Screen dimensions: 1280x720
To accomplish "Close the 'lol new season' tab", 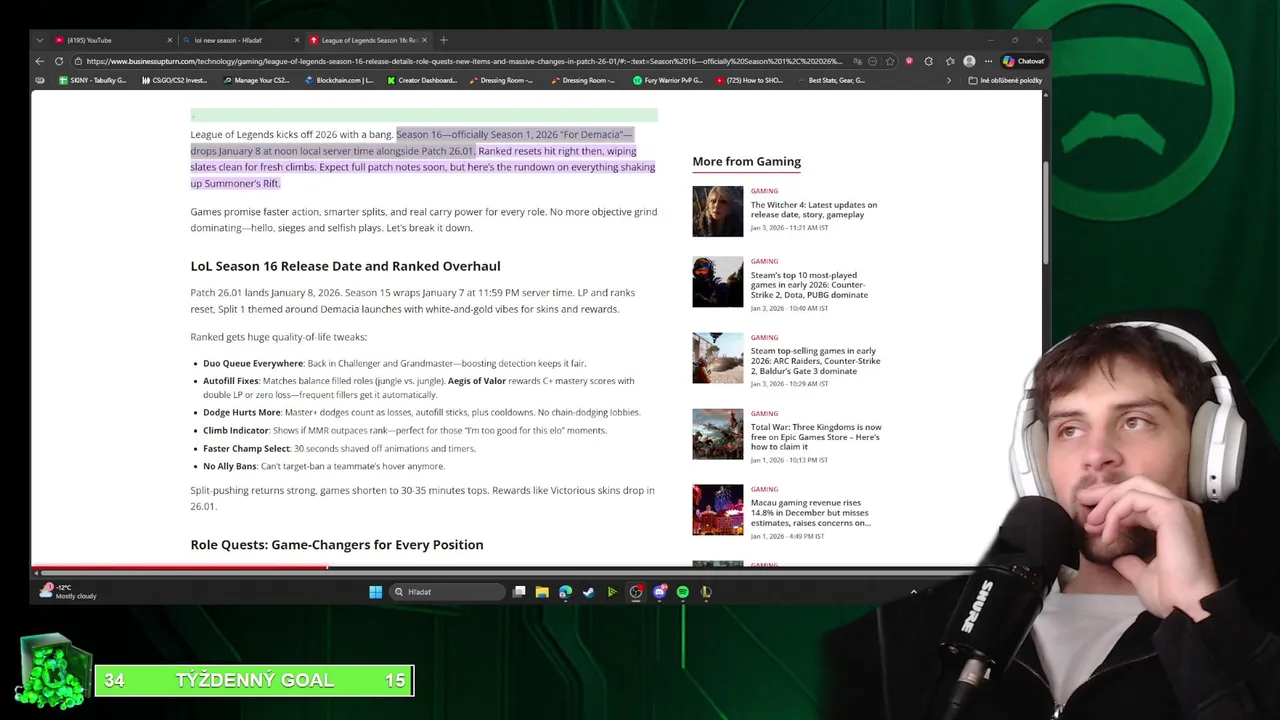I will click(x=297, y=40).
